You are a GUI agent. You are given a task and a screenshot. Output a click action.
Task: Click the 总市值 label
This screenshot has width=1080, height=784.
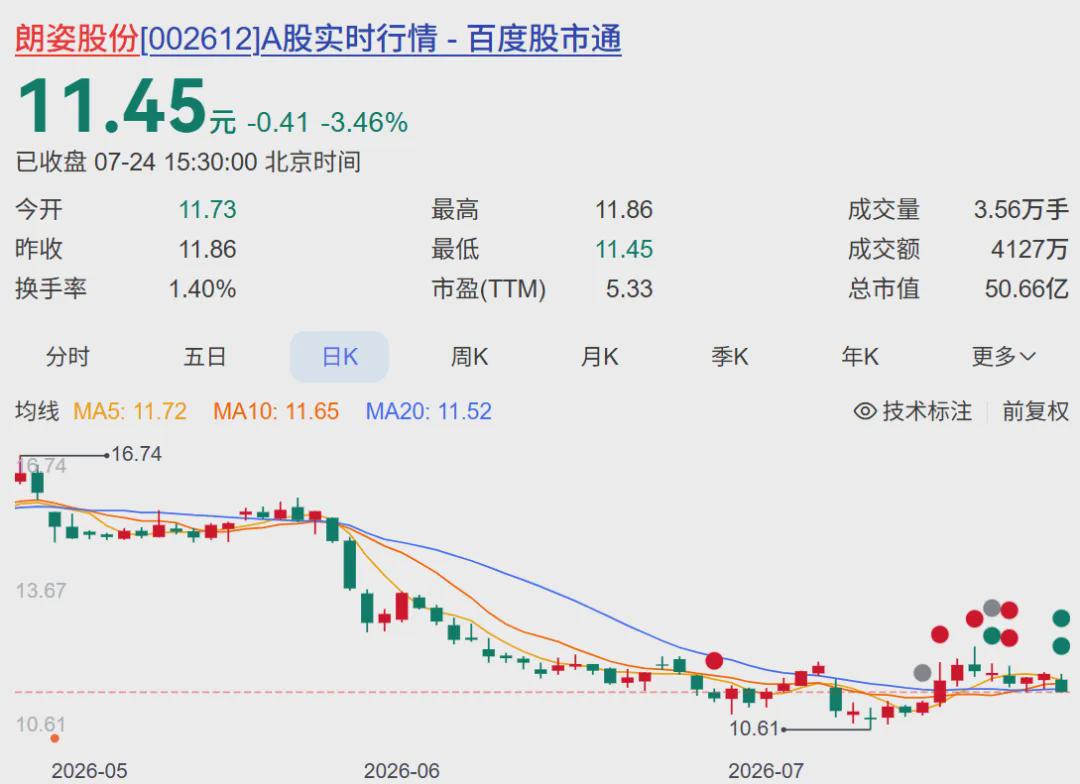click(x=884, y=289)
